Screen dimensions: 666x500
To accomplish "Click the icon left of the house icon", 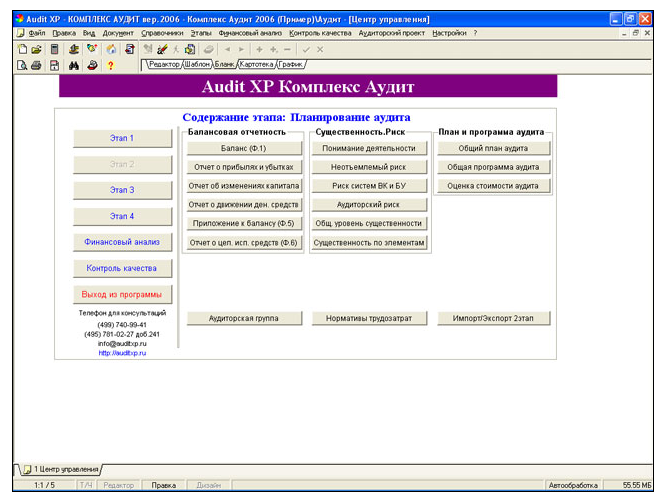I will 92,49.
